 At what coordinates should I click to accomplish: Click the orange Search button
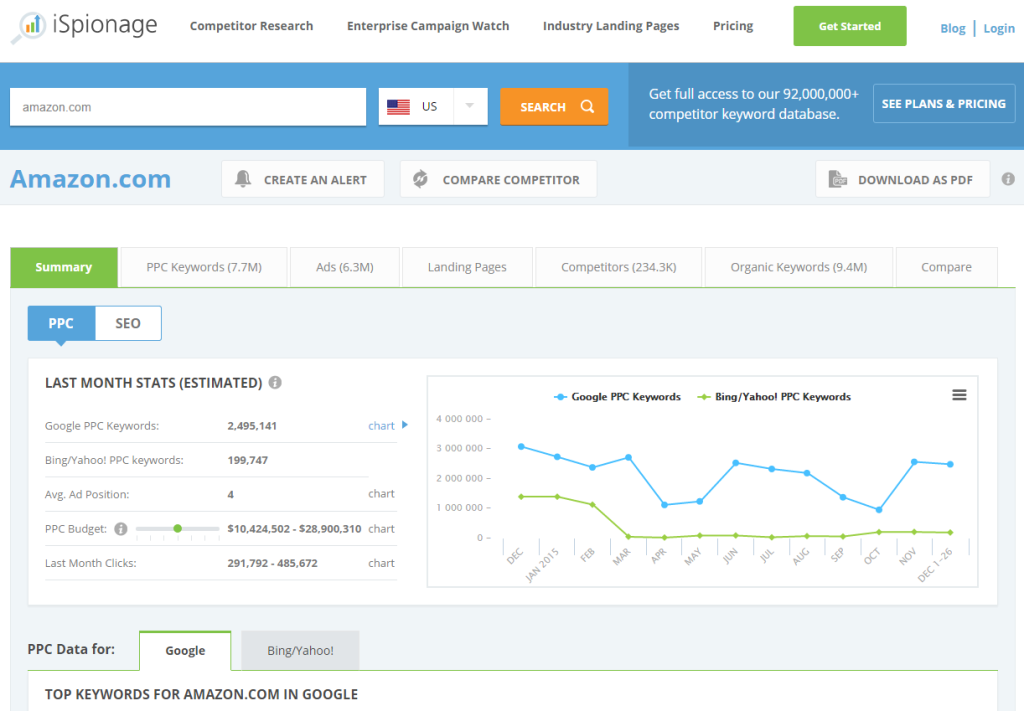pos(554,106)
